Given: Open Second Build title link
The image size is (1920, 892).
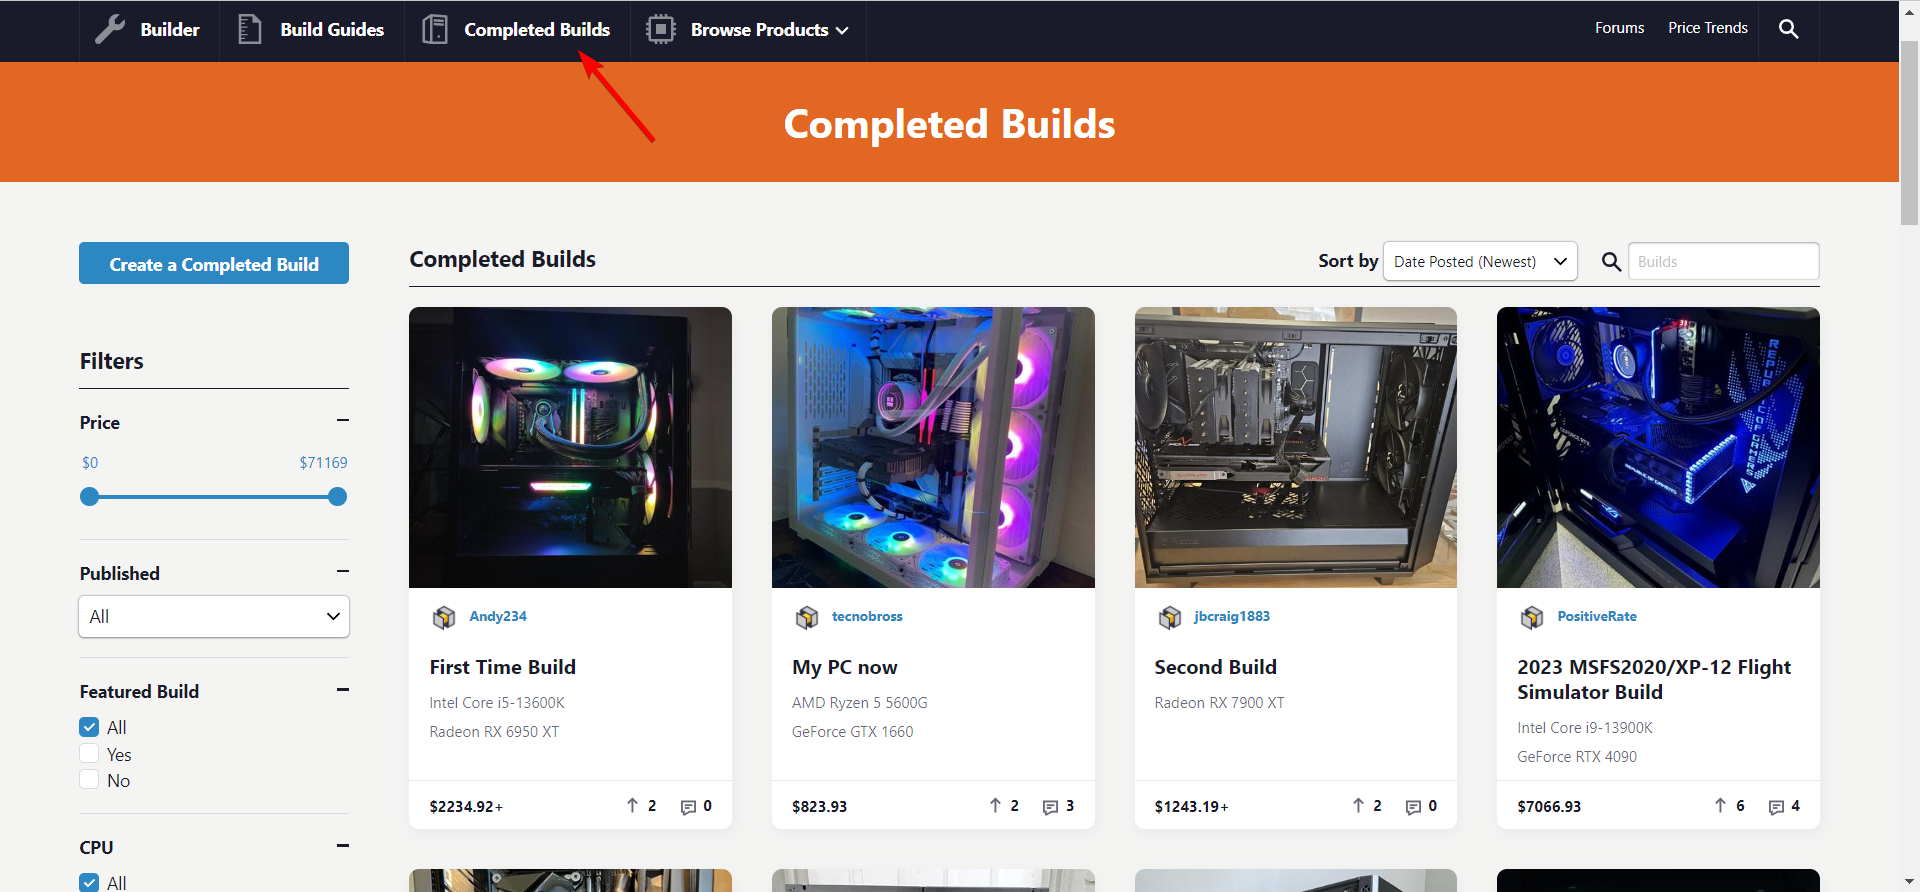Looking at the screenshot, I should [x=1216, y=667].
